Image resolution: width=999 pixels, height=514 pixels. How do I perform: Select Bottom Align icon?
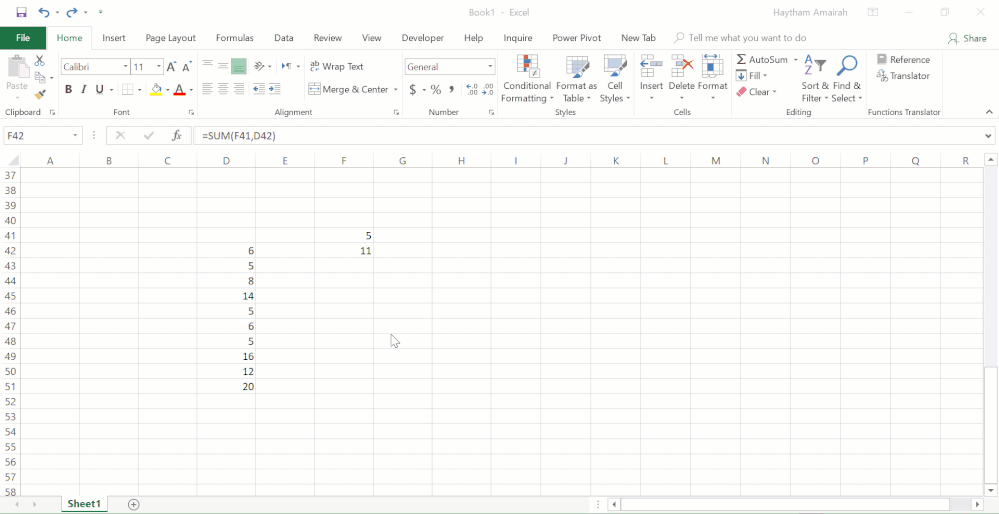(239, 66)
